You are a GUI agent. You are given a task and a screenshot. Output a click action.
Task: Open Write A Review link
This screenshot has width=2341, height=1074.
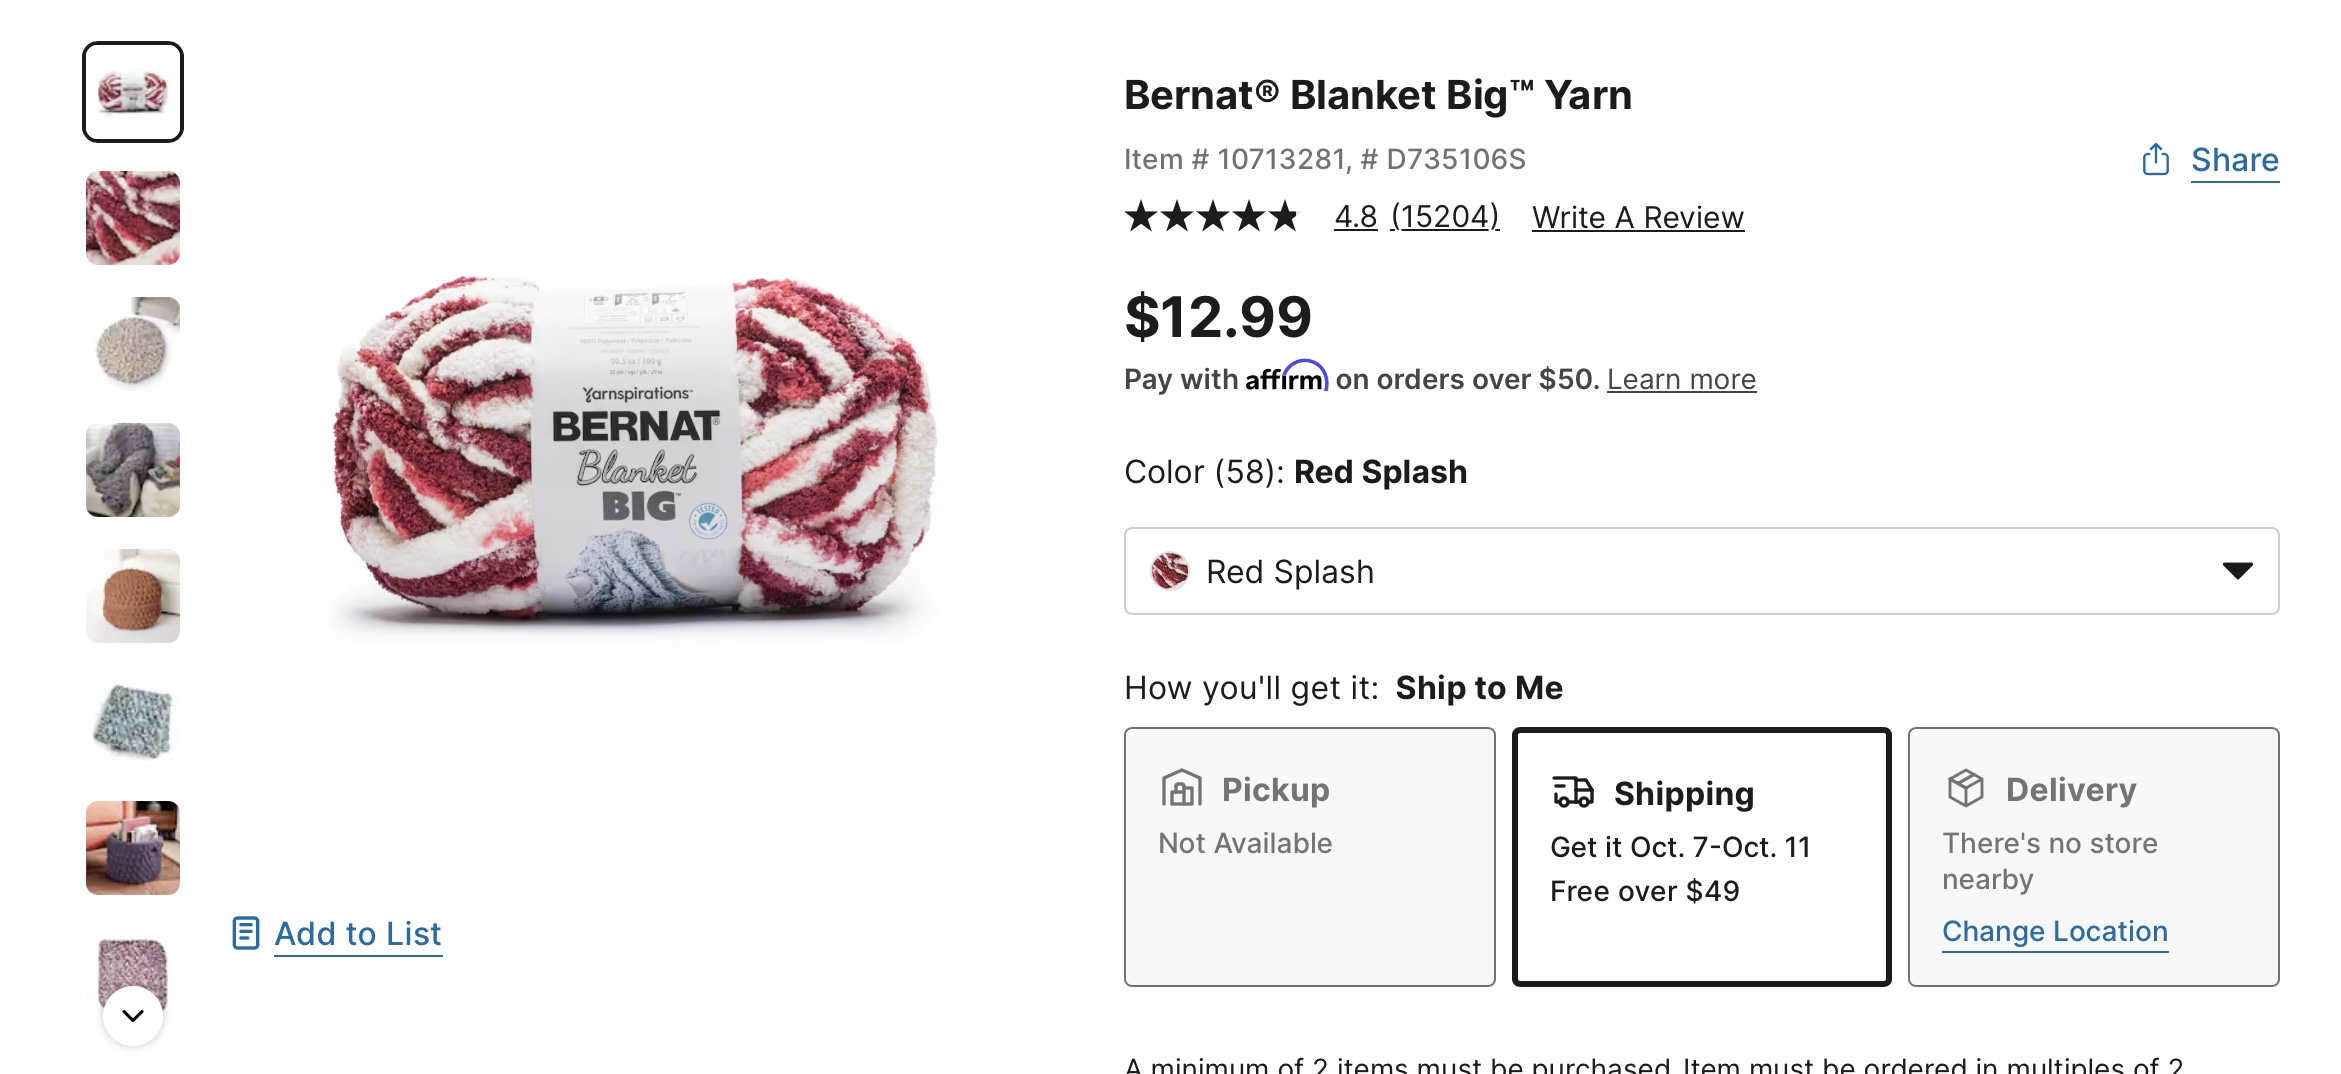(1637, 217)
